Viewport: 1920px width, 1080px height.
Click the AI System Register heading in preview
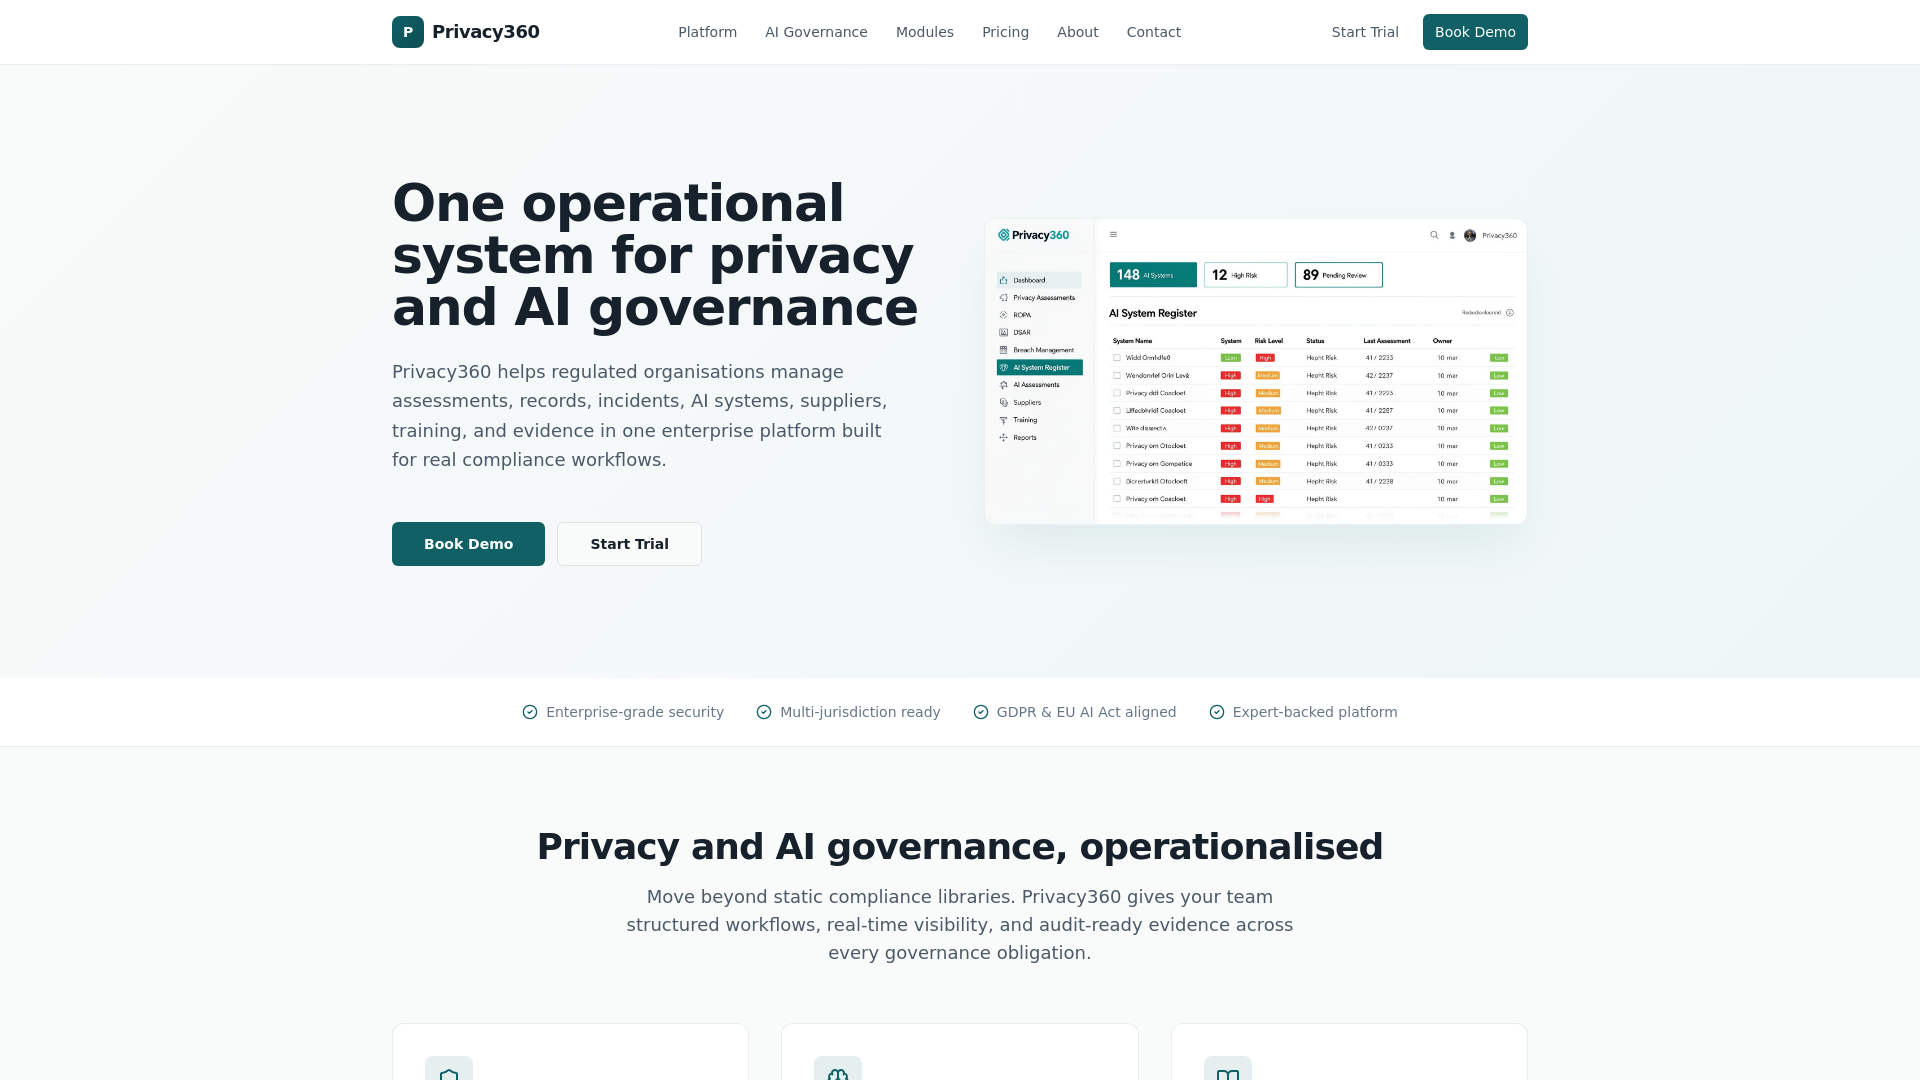[x=1153, y=313]
